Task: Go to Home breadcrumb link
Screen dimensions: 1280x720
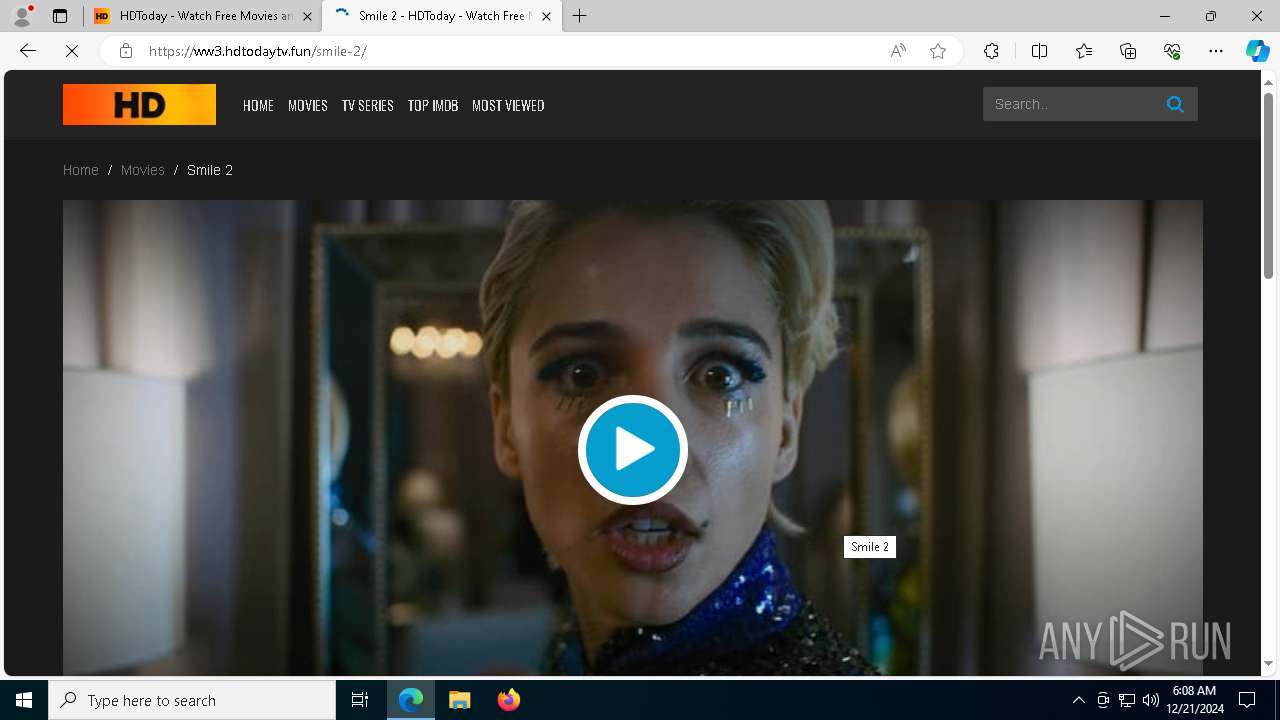Action: 81,170
